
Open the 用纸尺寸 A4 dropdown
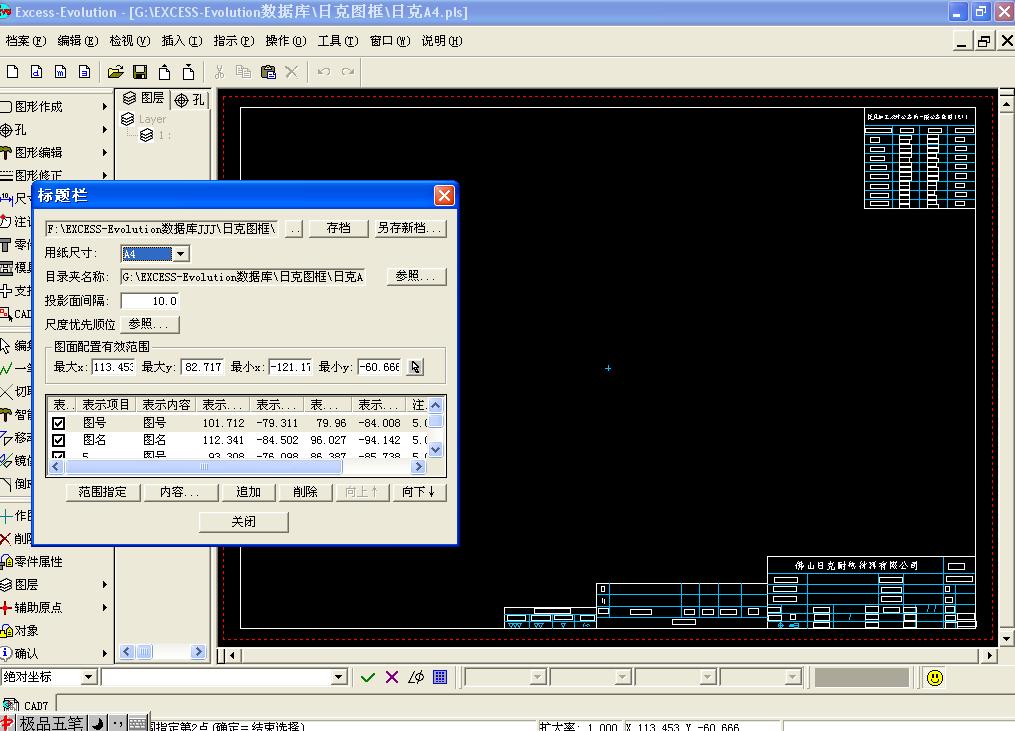coord(181,254)
